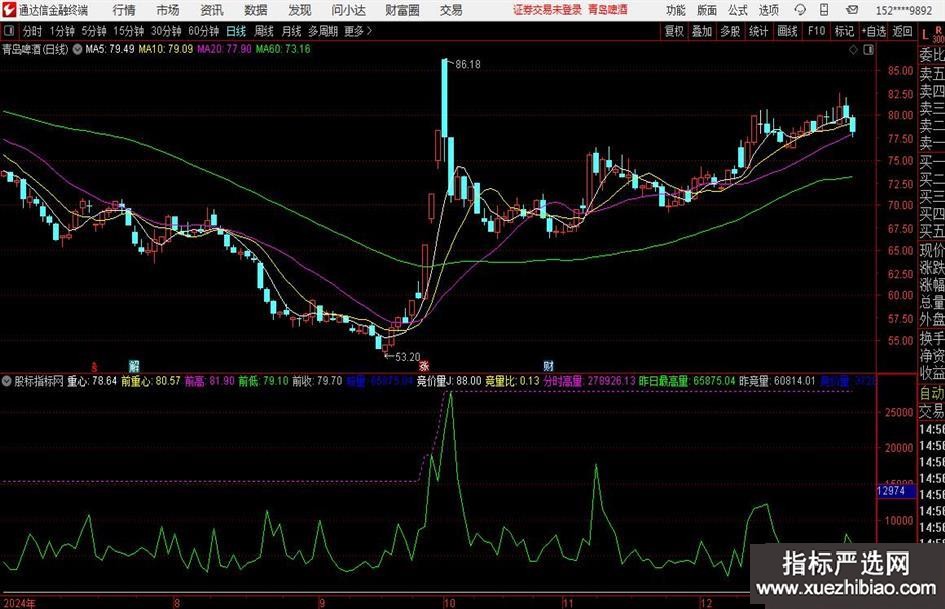Image resolution: width=945 pixels, height=609 pixels.
Task: Click the red 涨 marker below chart
Action: coord(424,365)
